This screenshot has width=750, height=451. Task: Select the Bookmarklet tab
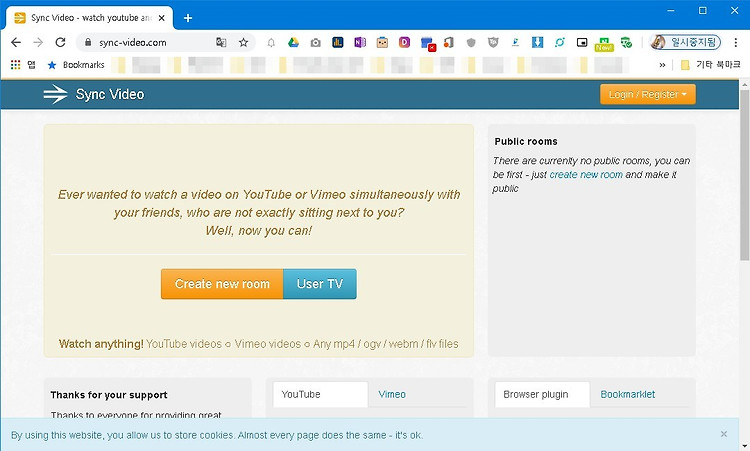pyautogui.click(x=628, y=395)
